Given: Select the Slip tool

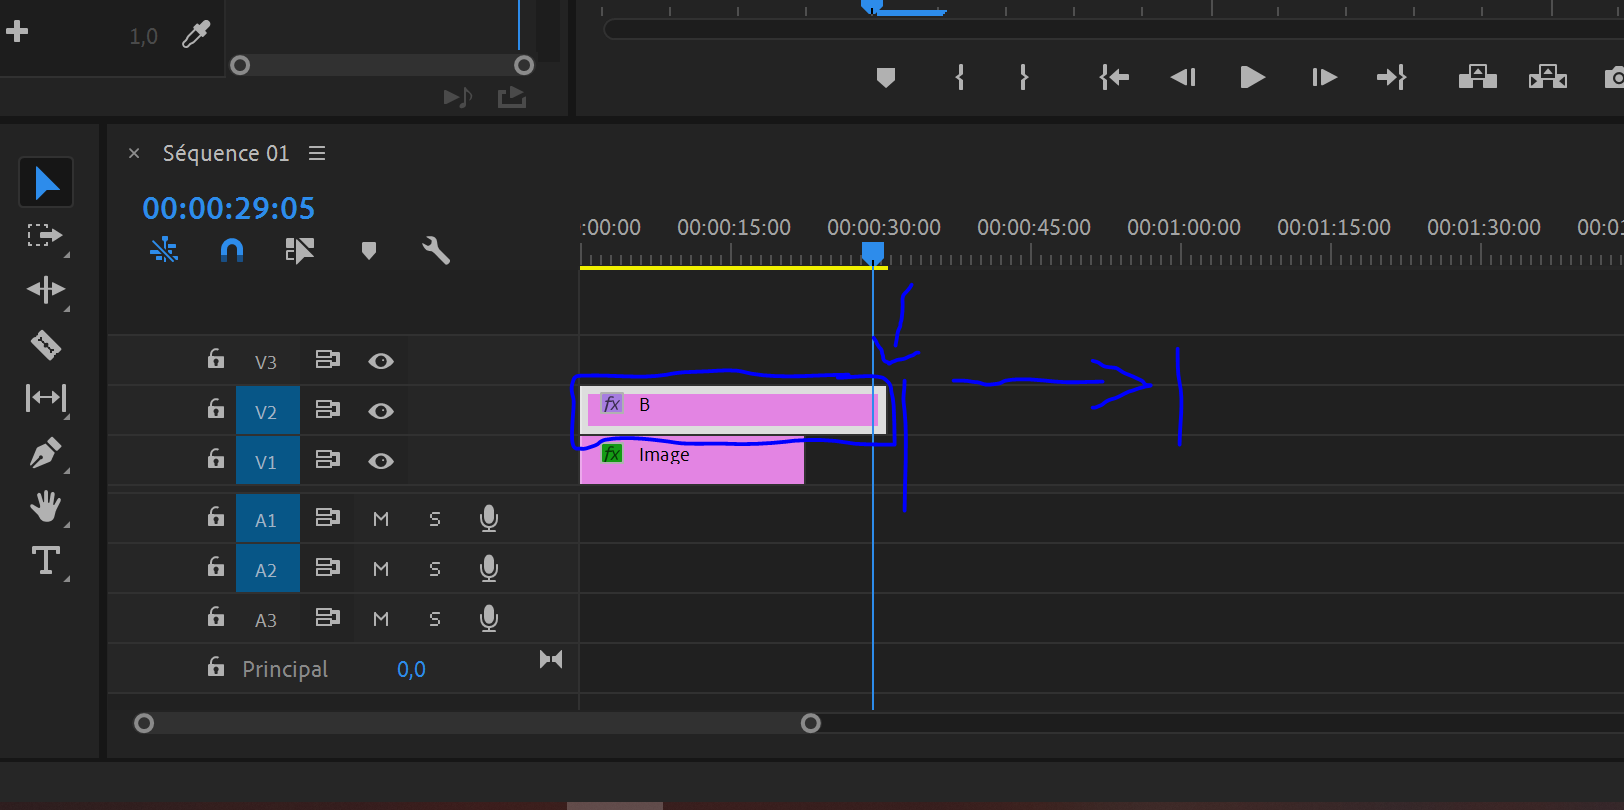Looking at the screenshot, I should tap(46, 398).
